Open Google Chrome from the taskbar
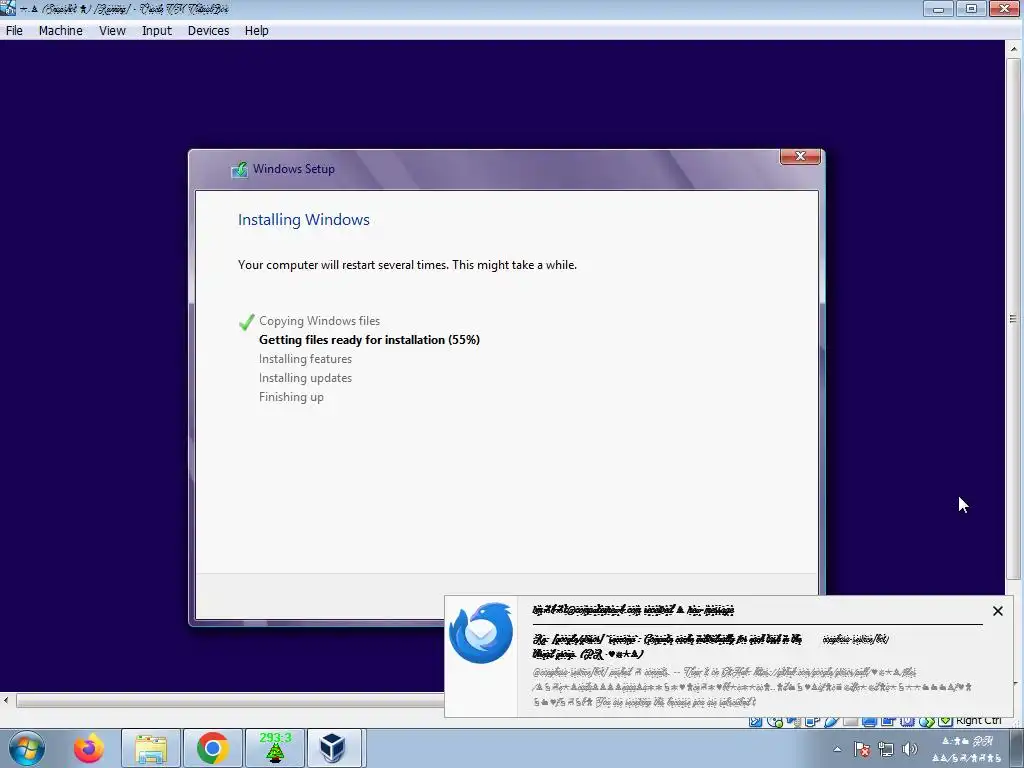This screenshot has height=768, width=1024. (x=212, y=748)
